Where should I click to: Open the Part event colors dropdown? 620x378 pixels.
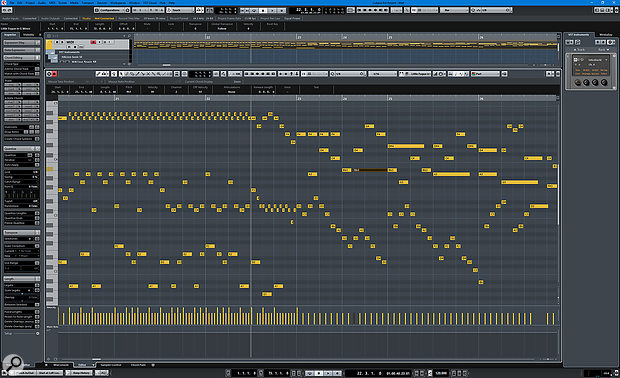(x=486, y=74)
